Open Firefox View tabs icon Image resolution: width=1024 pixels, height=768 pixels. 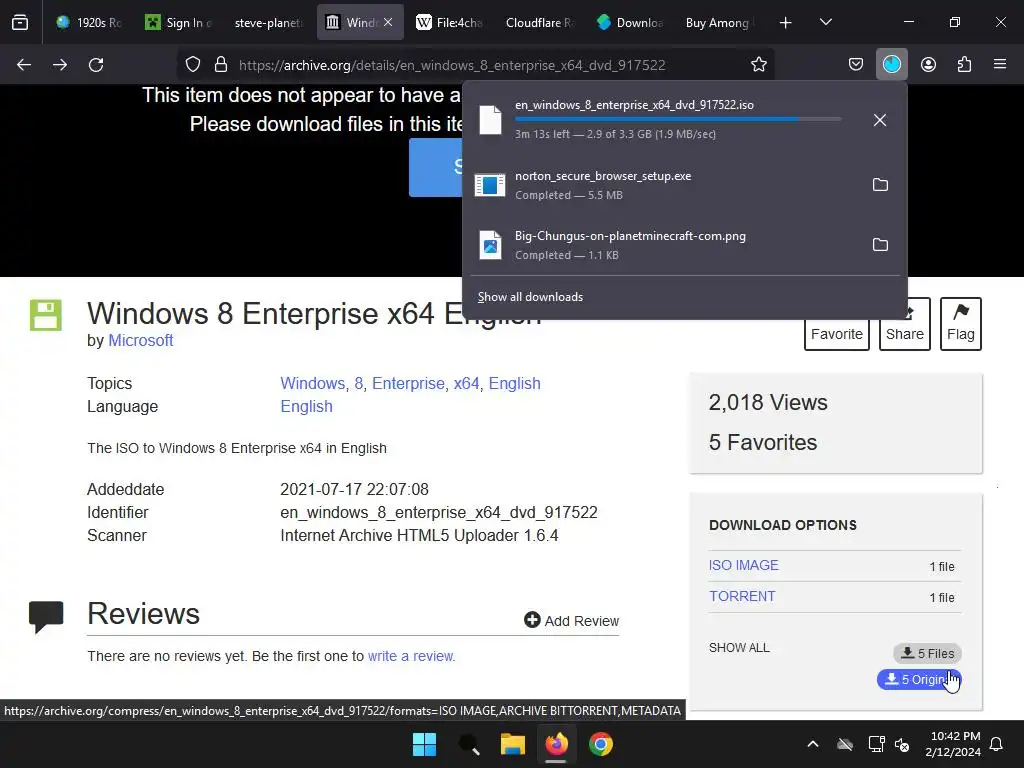(x=20, y=22)
